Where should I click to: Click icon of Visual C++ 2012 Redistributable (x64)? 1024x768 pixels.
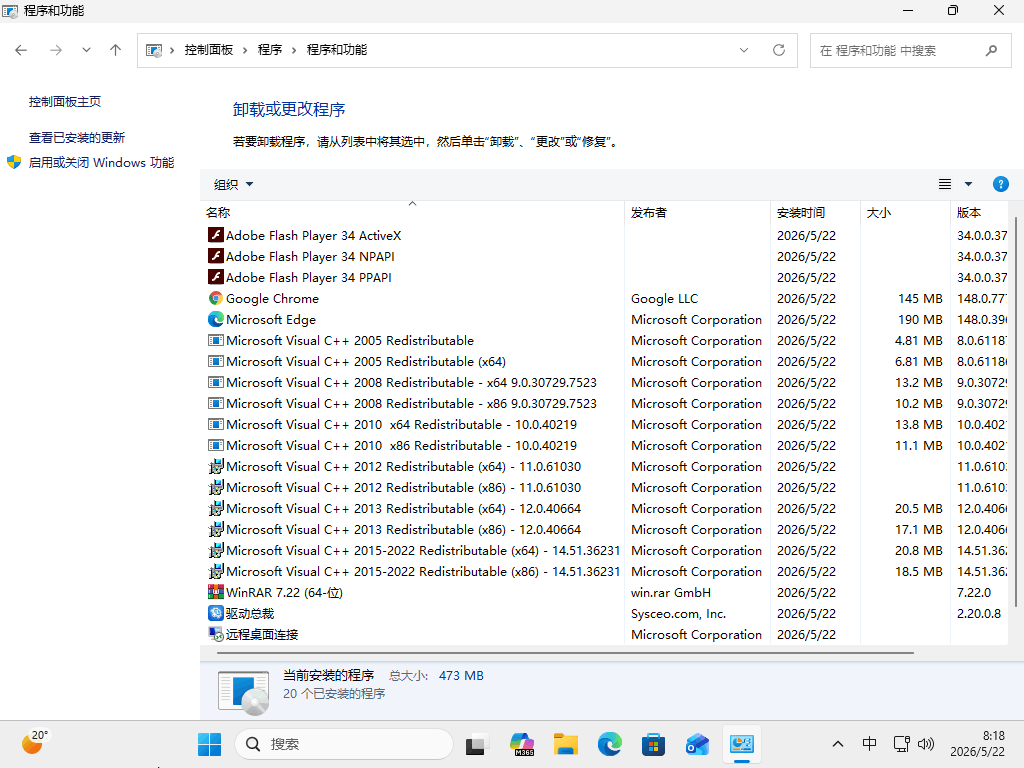[216, 466]
